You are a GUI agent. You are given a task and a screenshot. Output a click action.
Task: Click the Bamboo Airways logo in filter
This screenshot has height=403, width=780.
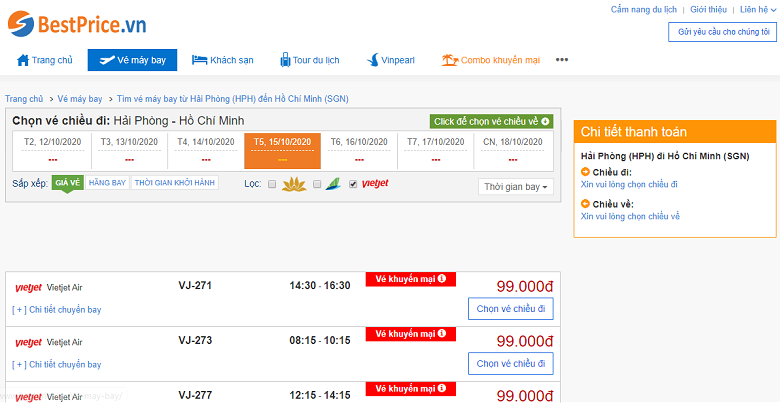pyautogui.click(x=333, y=184)
